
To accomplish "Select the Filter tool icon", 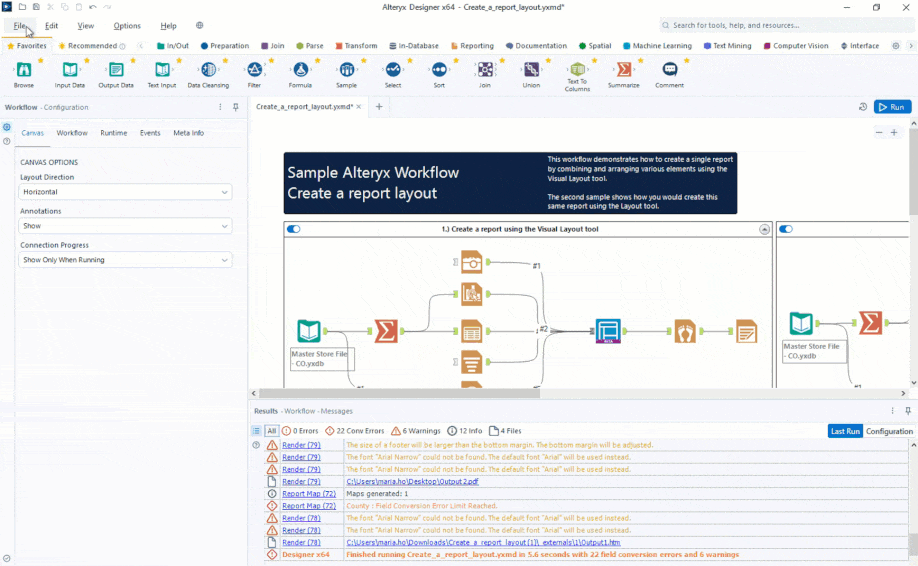I will (254, 70).
